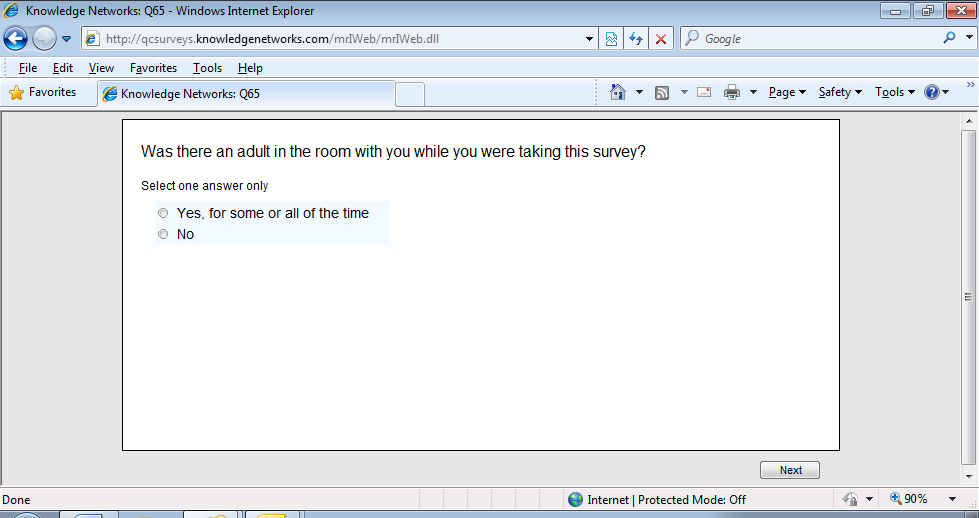This screenshot has width=979, height=518.
Task: Click the 'Select one answer only' text
Action: [204, 186]
